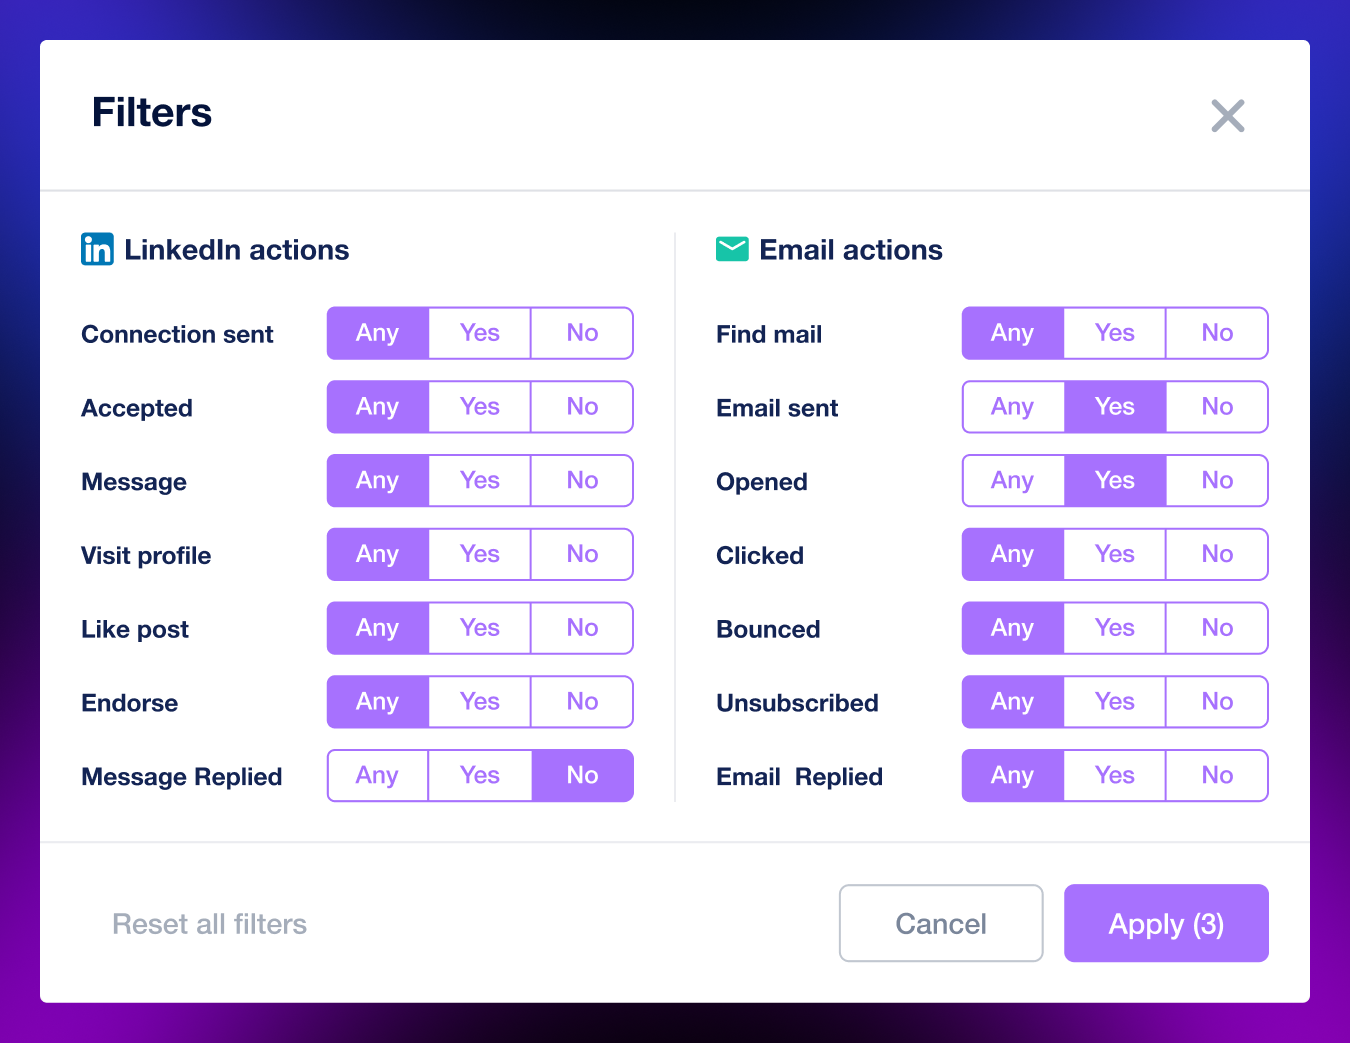Viewport: 1350px width, 1043px height.
Task: Set Accepted filter to No
Action: (582, 407)
